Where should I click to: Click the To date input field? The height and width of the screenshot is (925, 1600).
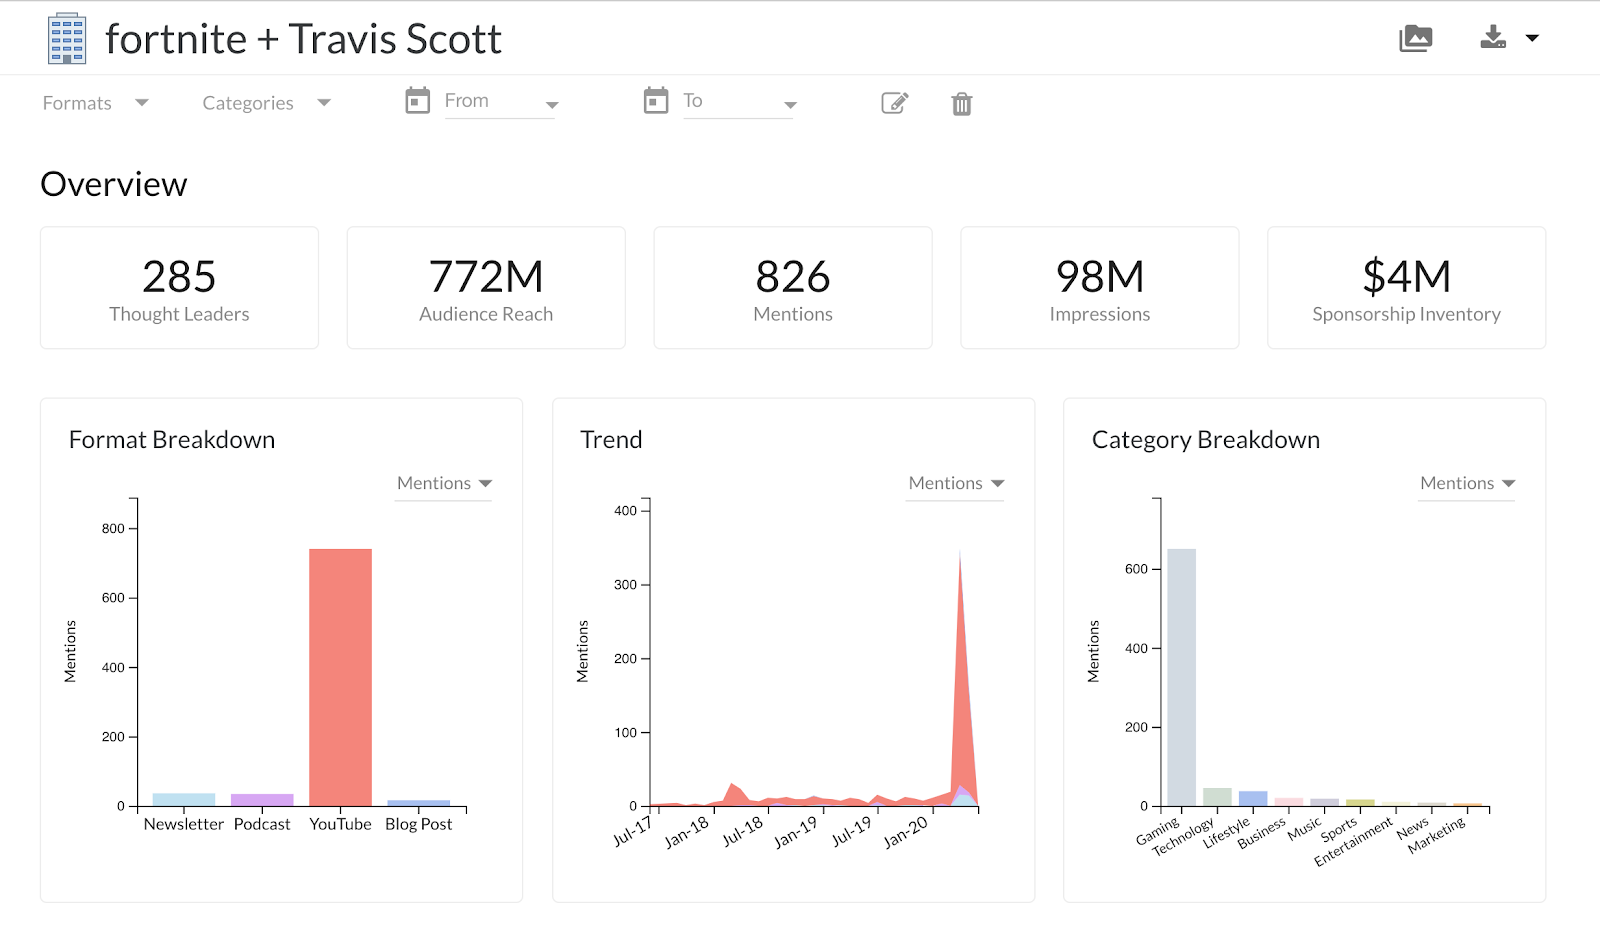(x=738, y=101)
